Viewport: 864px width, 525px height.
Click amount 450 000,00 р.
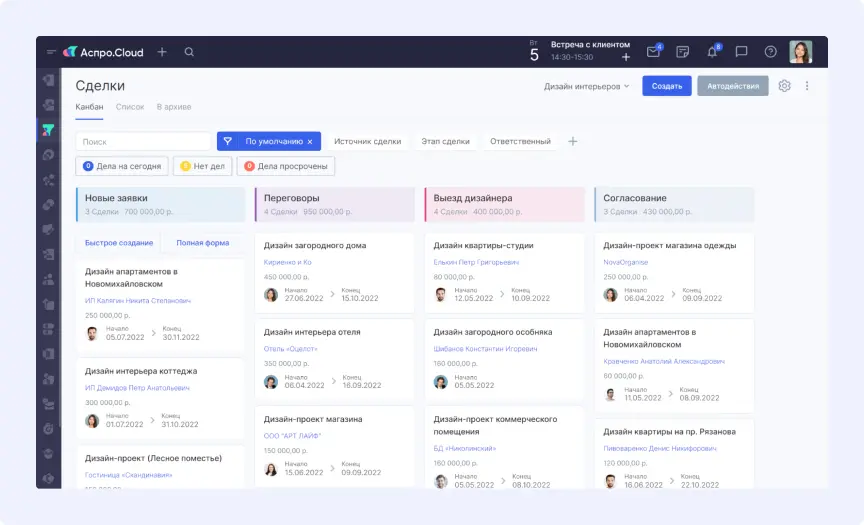(286, 277)
